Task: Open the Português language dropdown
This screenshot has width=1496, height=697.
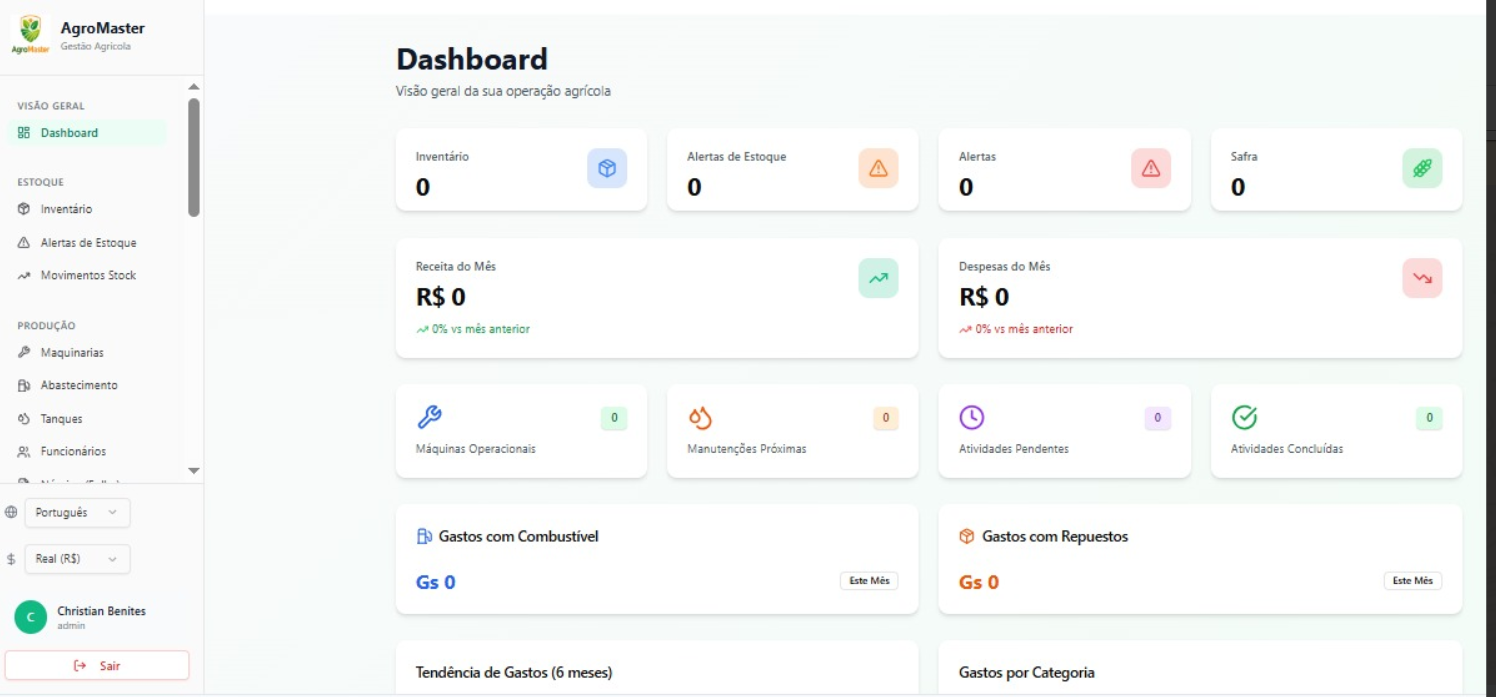Action: 77,513
